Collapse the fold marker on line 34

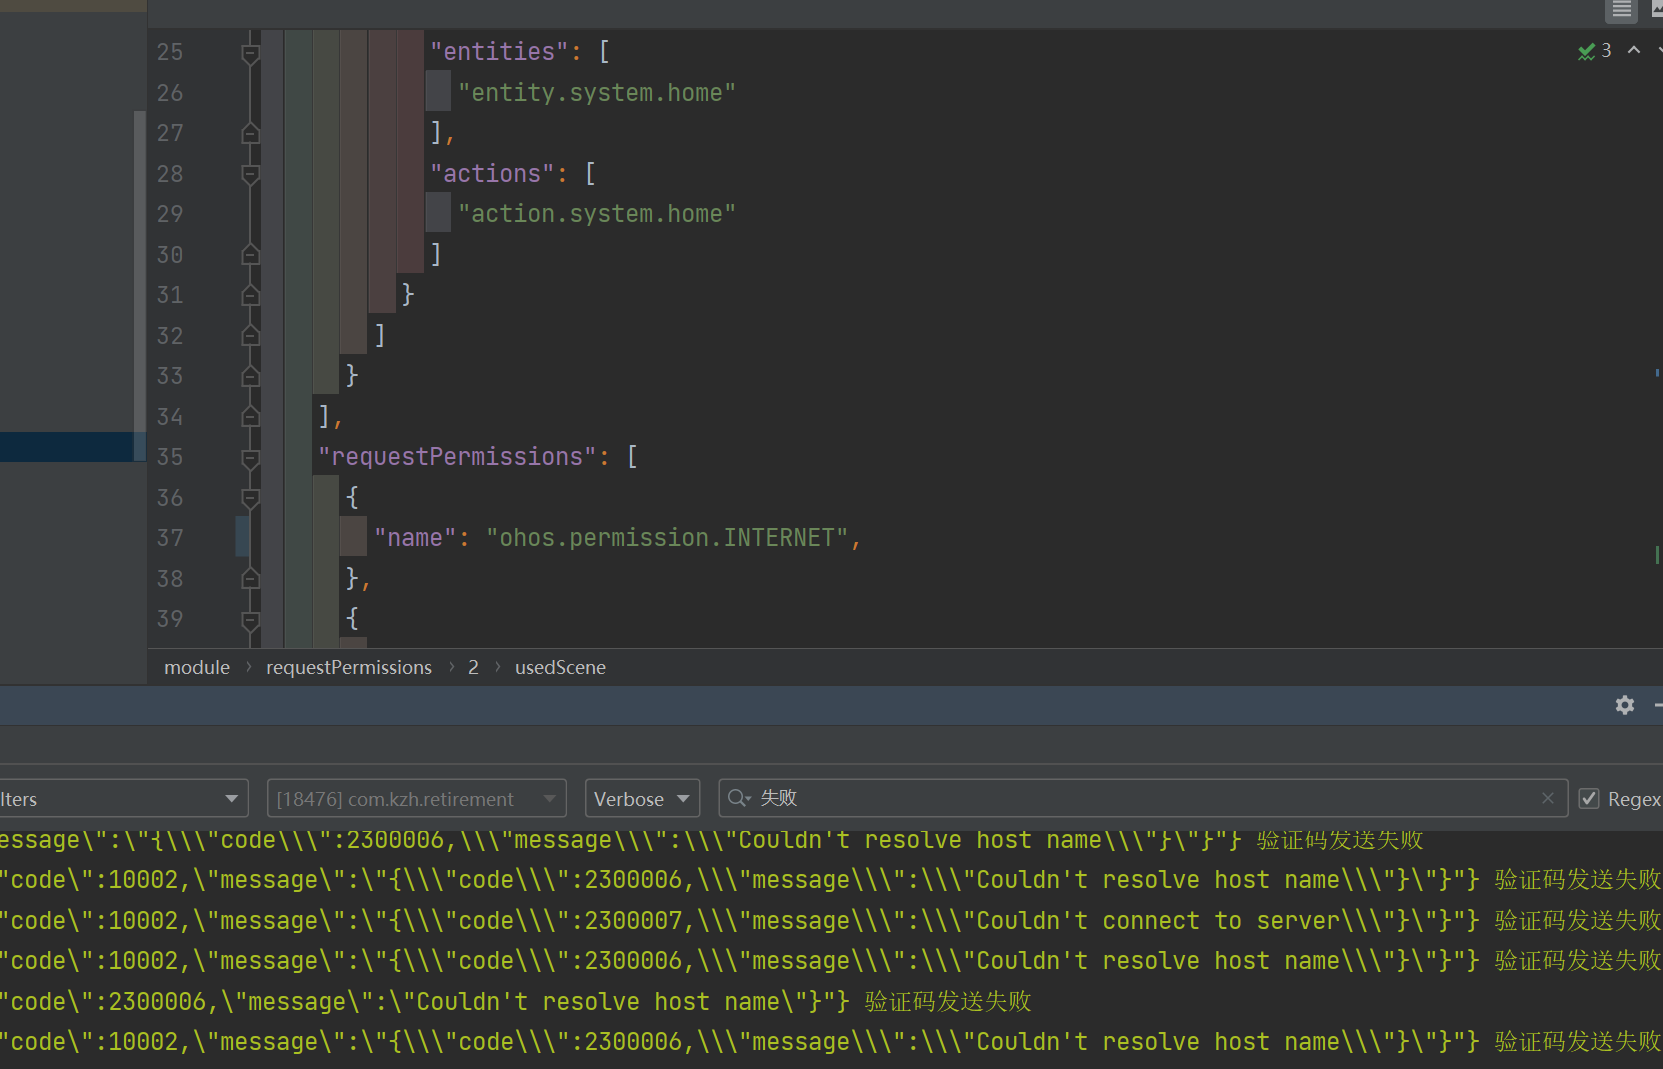coord(251,417)
